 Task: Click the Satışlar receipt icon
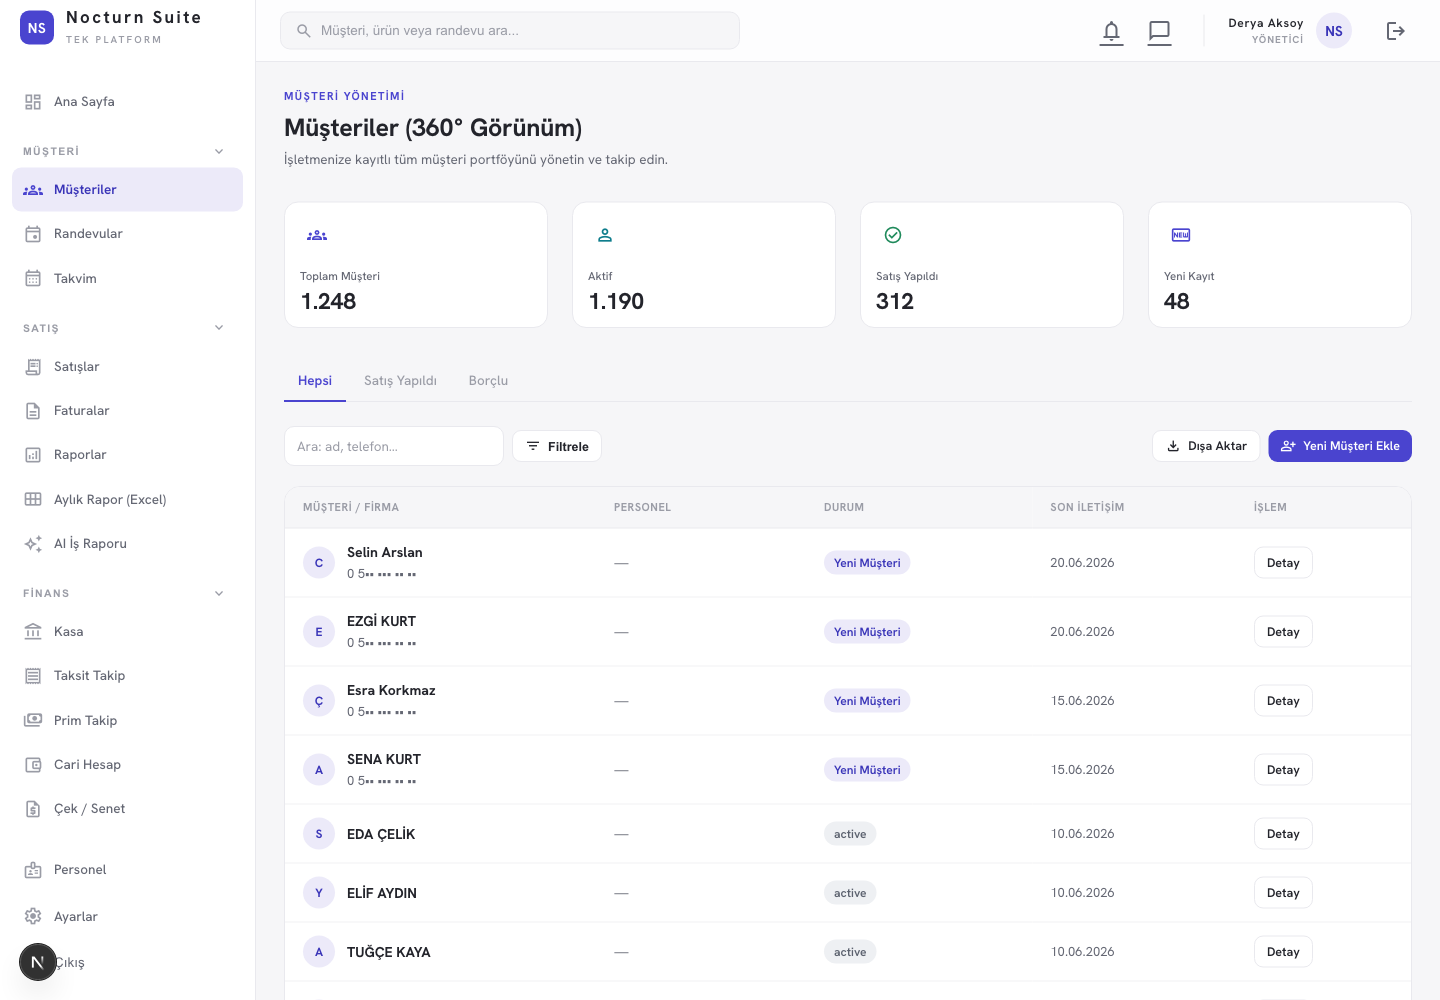coord(33,367)
